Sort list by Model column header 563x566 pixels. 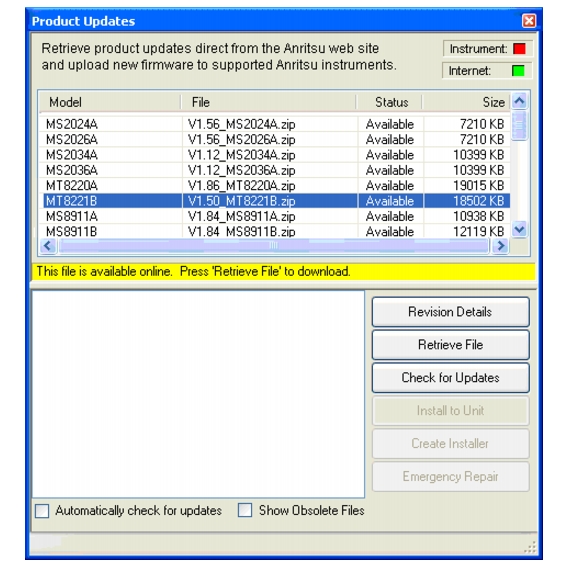110,102
